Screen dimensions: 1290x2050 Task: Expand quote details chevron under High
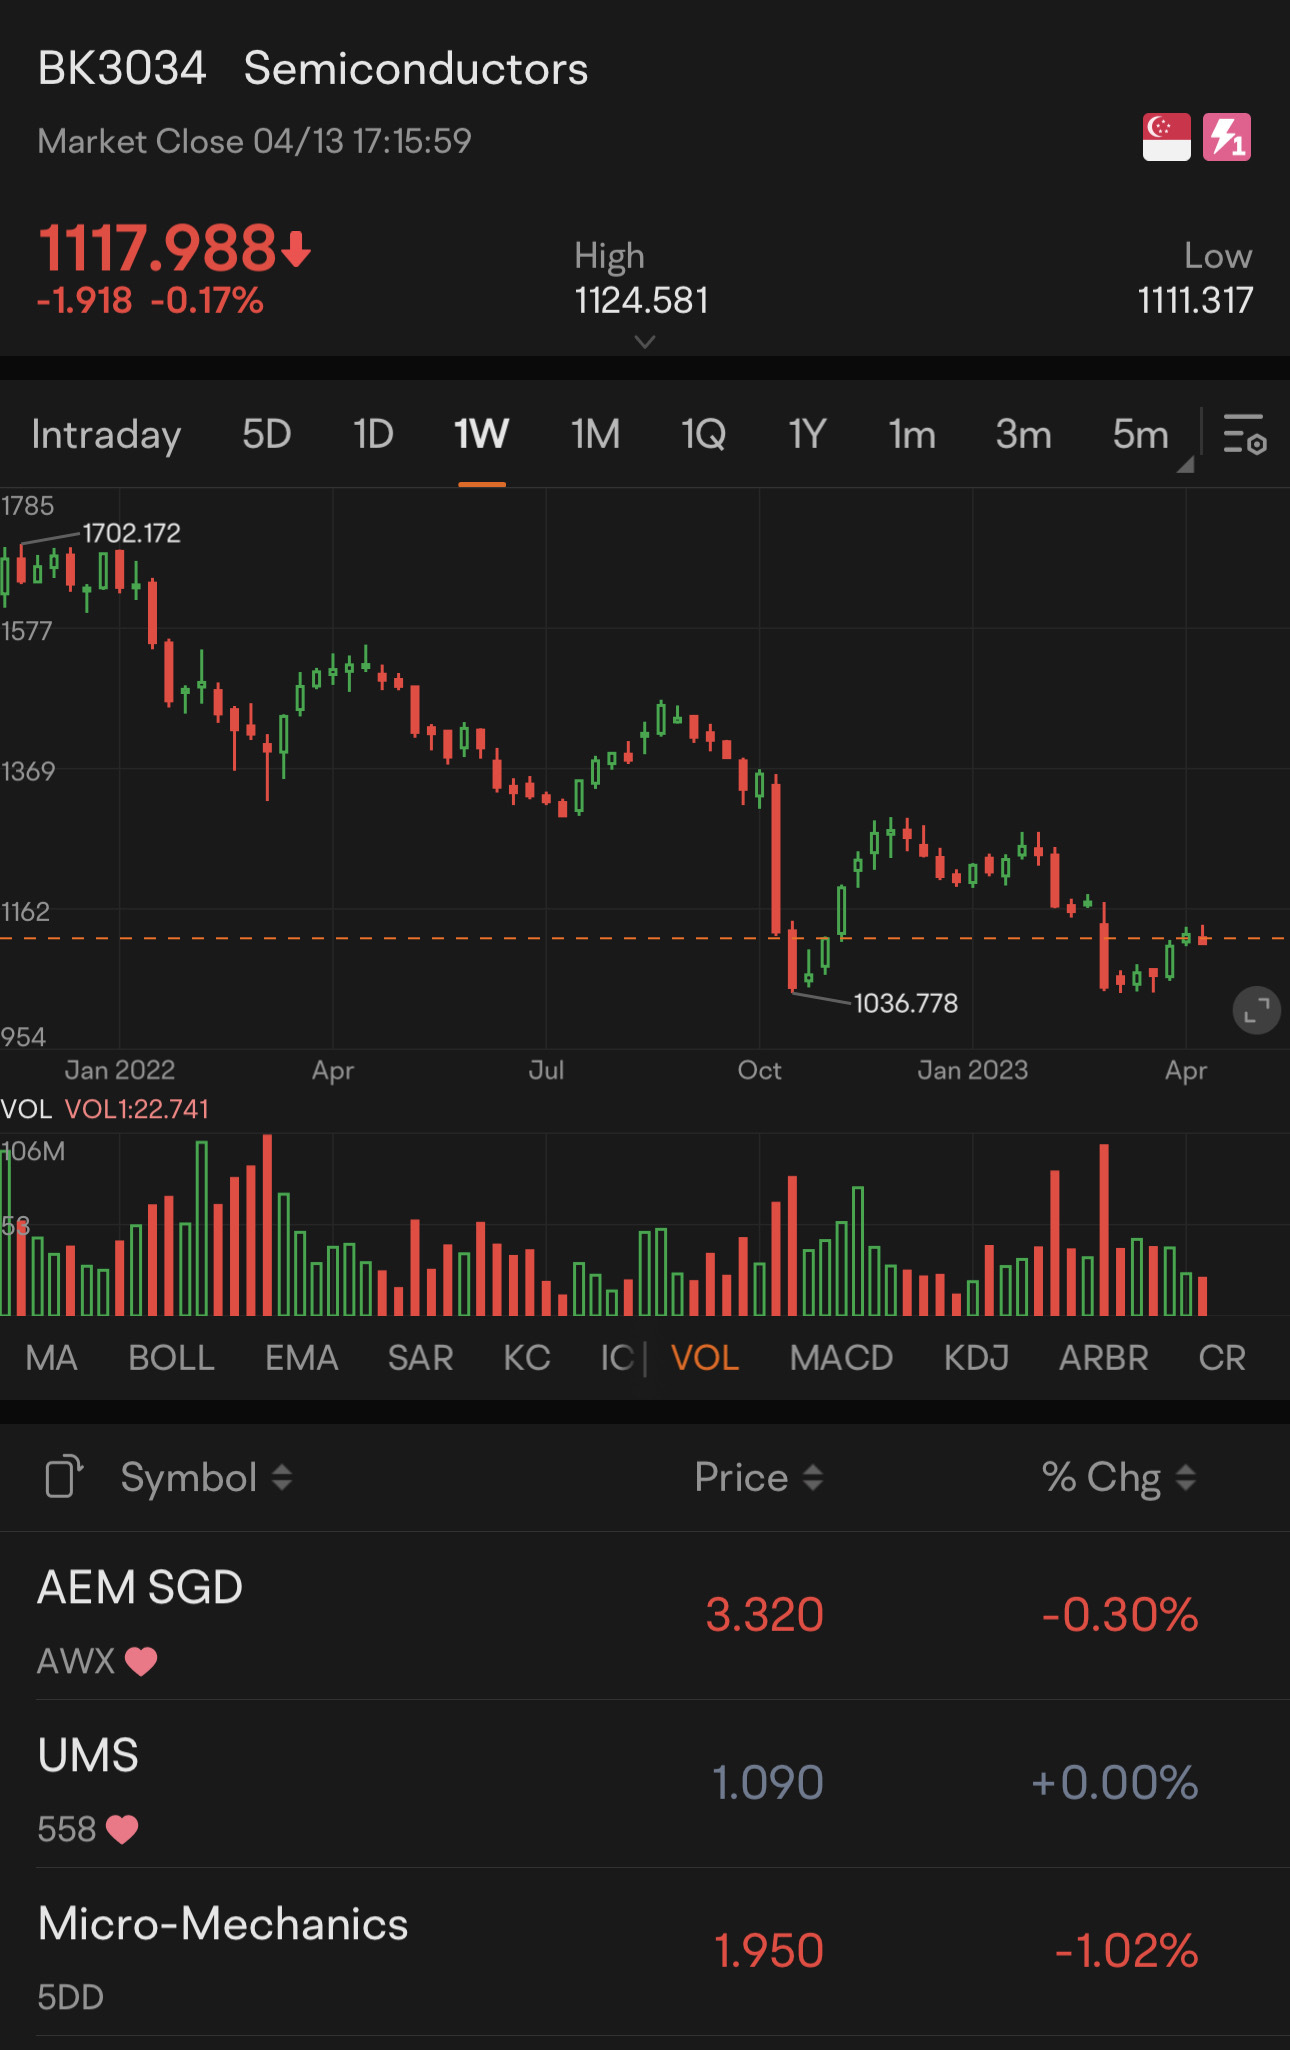(645, 342)
